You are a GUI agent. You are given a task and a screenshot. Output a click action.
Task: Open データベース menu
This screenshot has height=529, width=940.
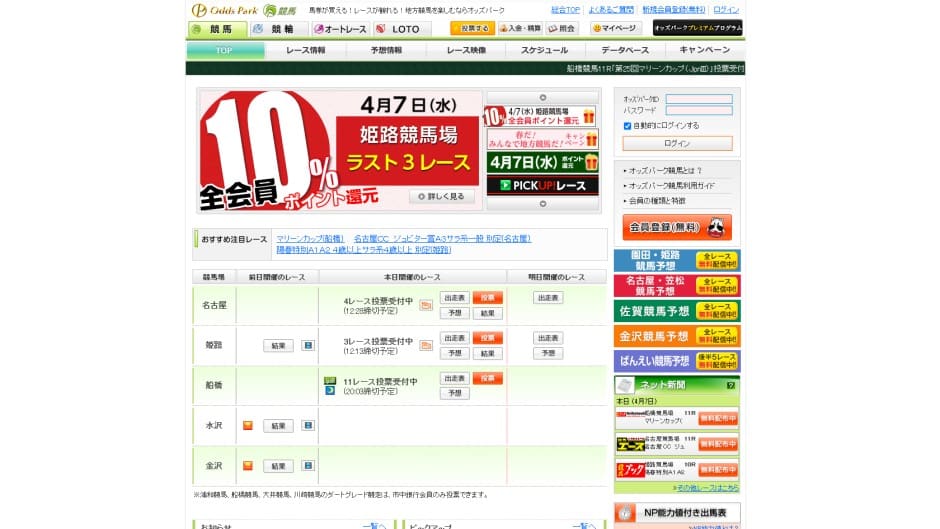pyautogui.click(x=625, y=50)
